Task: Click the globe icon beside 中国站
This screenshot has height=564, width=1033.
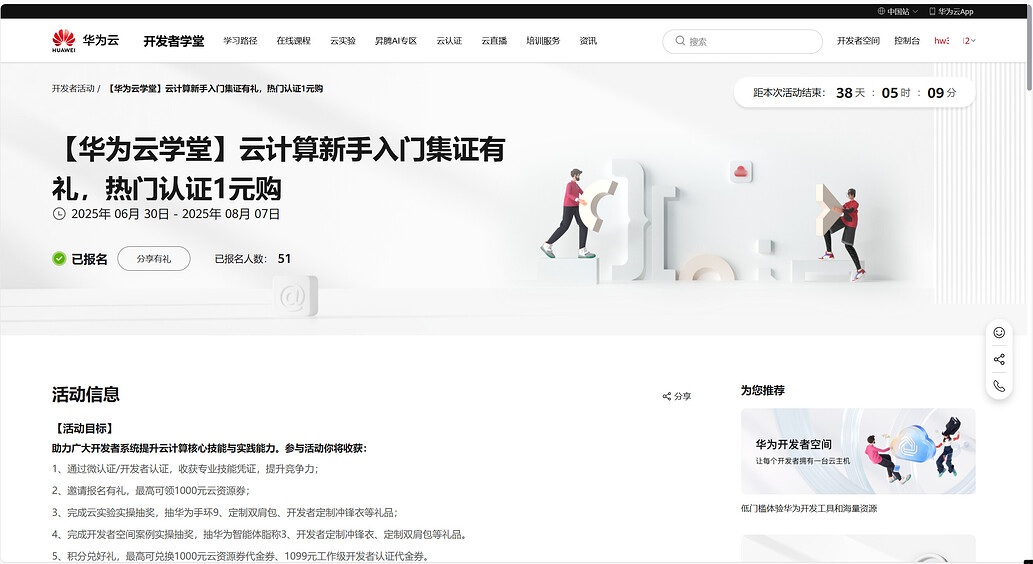Action: [881, 11]
